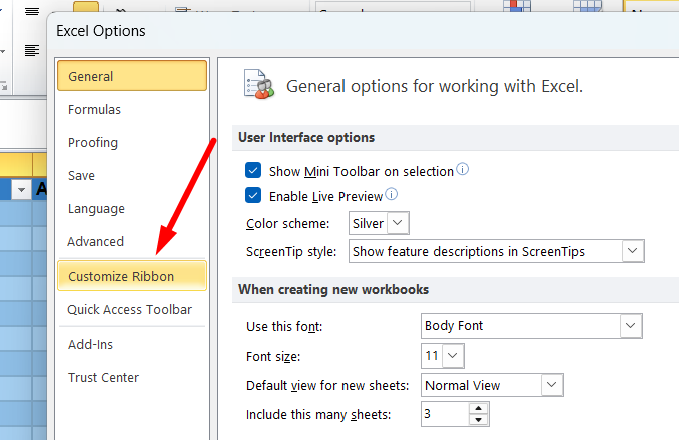The width and height of the screenshot is (679, 440).
Task: Select the General category
Action: click(132, 76)
